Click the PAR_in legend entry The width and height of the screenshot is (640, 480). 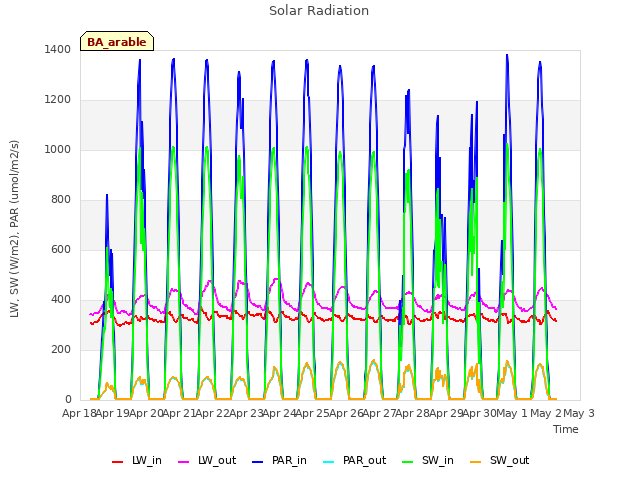point(280,461)
